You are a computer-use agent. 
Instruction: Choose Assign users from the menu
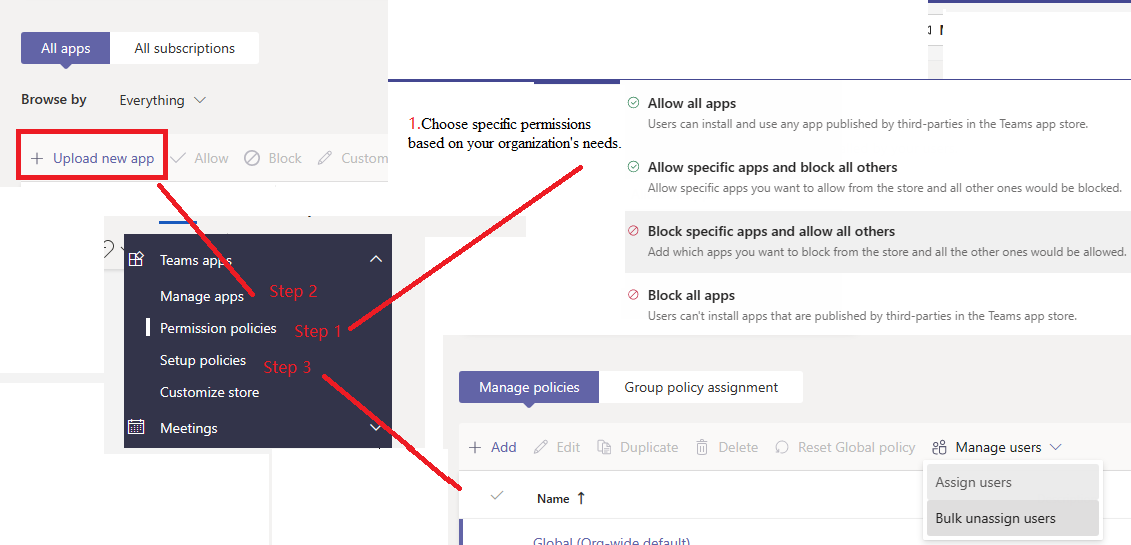1012,482
